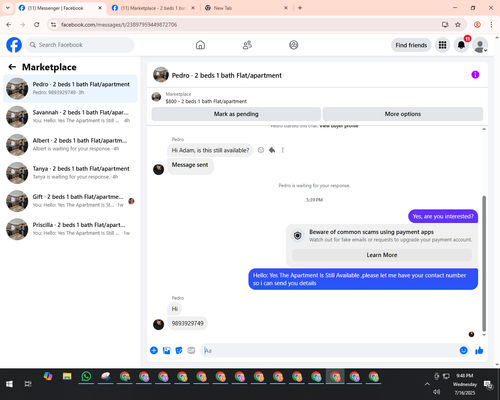Viewport: 500px width, 400px height.
Task: Click the Find friends button
Action: pos(411,45)
